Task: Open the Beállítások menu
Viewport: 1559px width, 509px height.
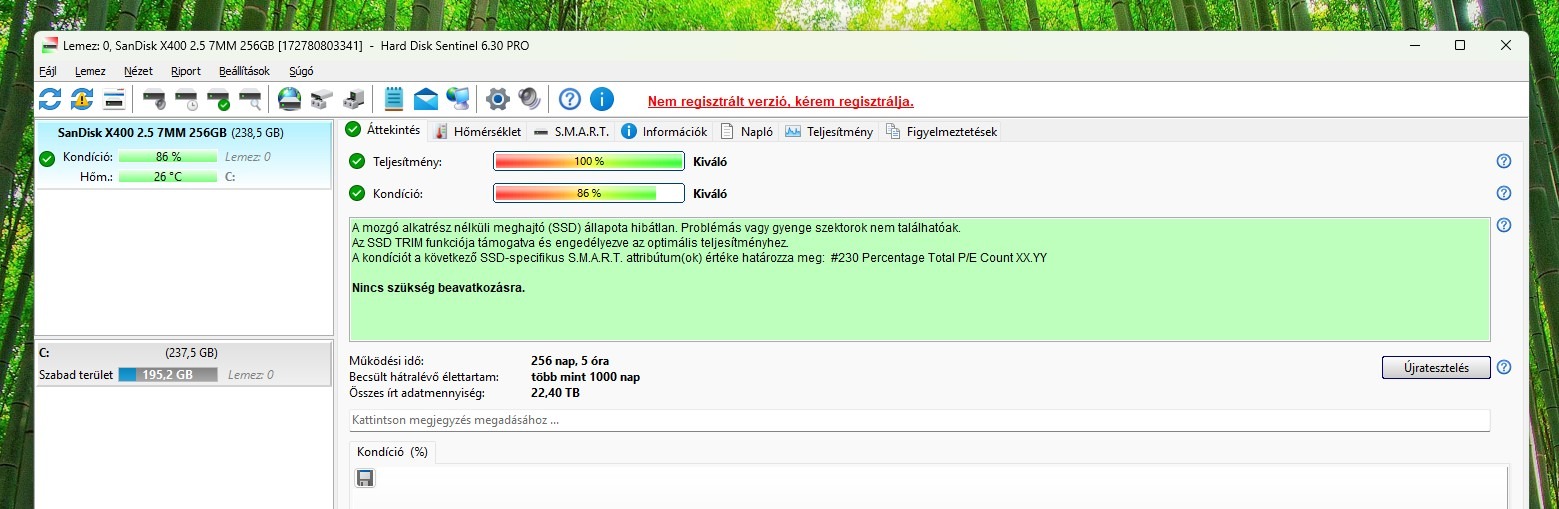Action: click(x=244, y=71)
